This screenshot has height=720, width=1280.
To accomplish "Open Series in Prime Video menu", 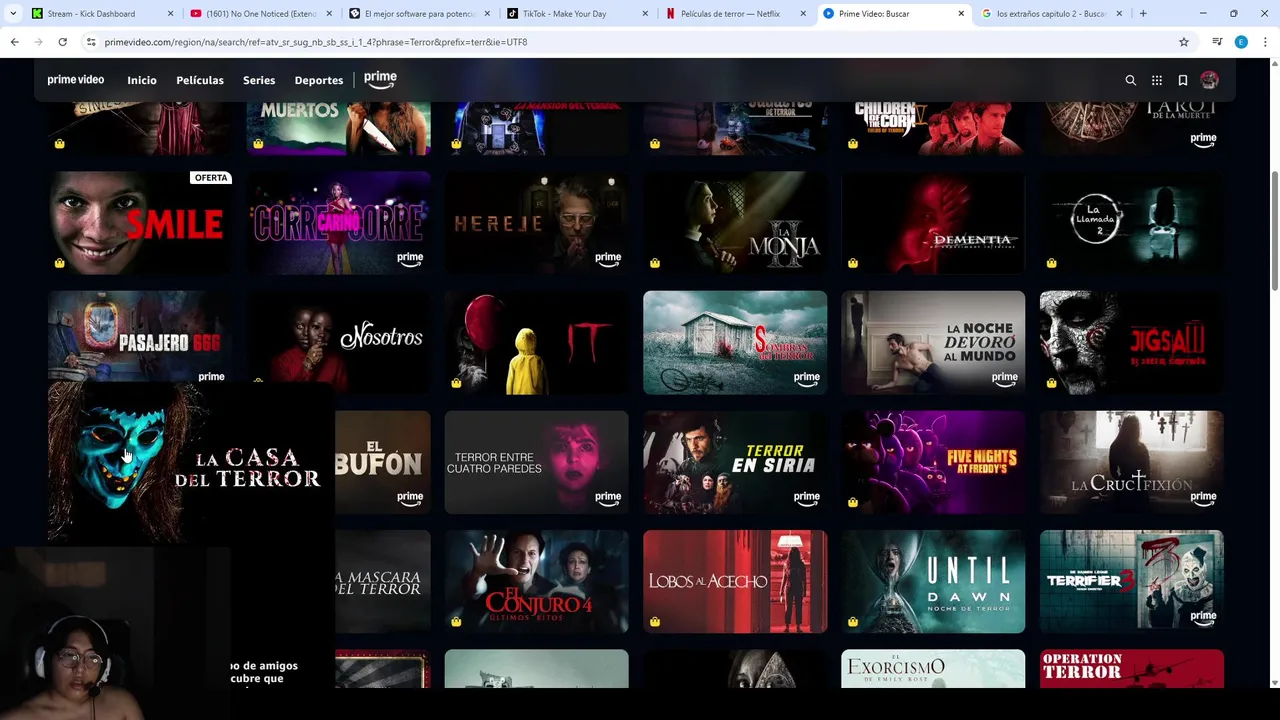I will point(259,80).
